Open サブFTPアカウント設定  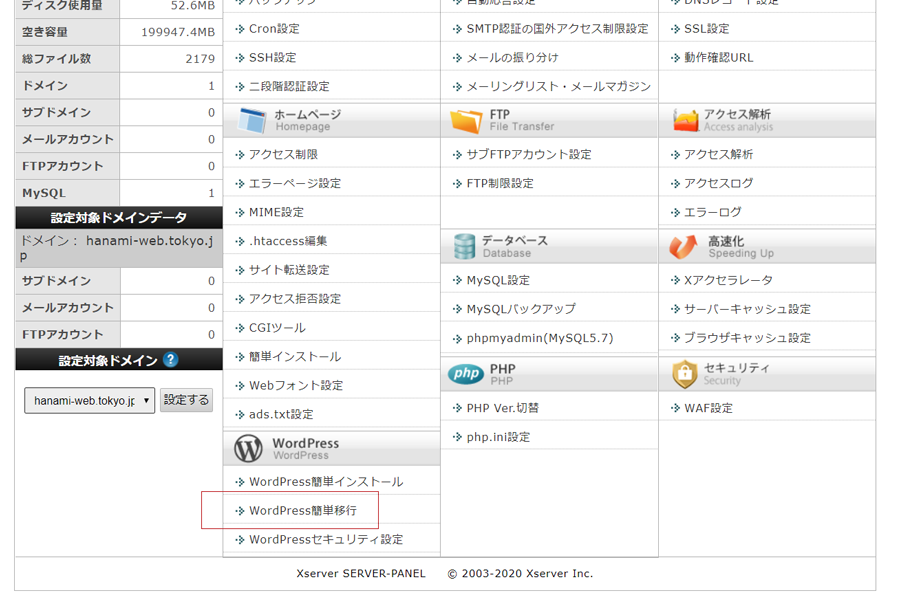tap(529, 154)
